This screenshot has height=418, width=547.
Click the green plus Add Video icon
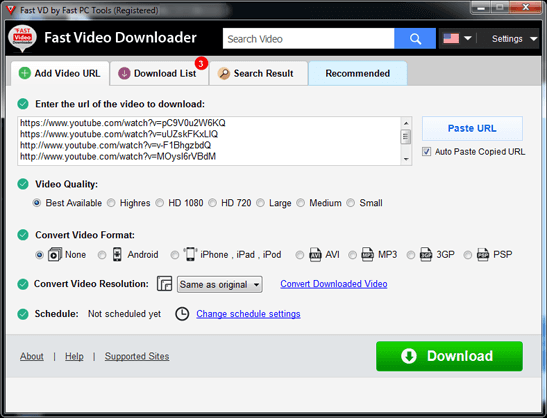click(x=24, y=73)
